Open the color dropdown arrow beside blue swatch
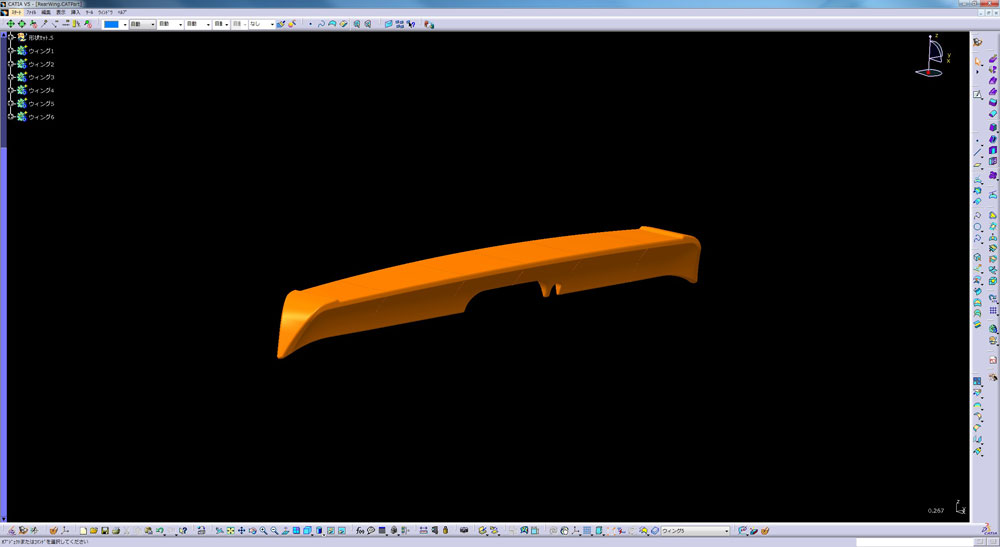 pos(125,24)
